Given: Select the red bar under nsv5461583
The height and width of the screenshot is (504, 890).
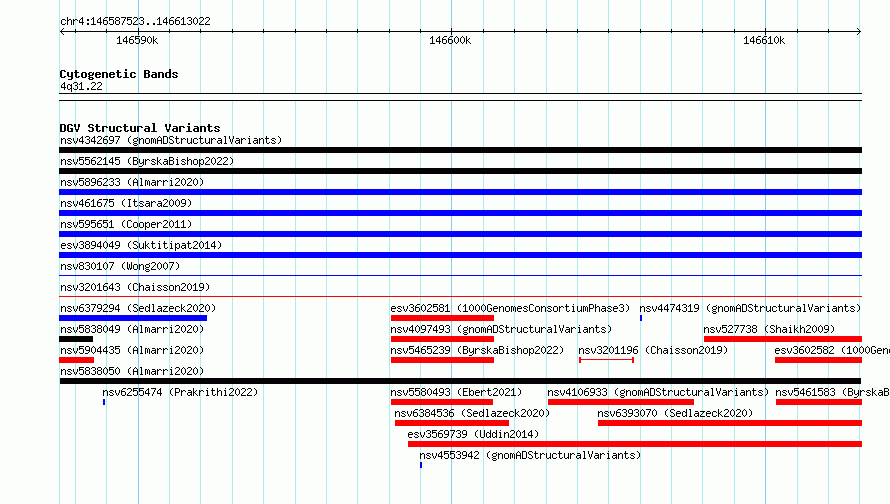Looking at the screenshot, I should tap(818, 402).
